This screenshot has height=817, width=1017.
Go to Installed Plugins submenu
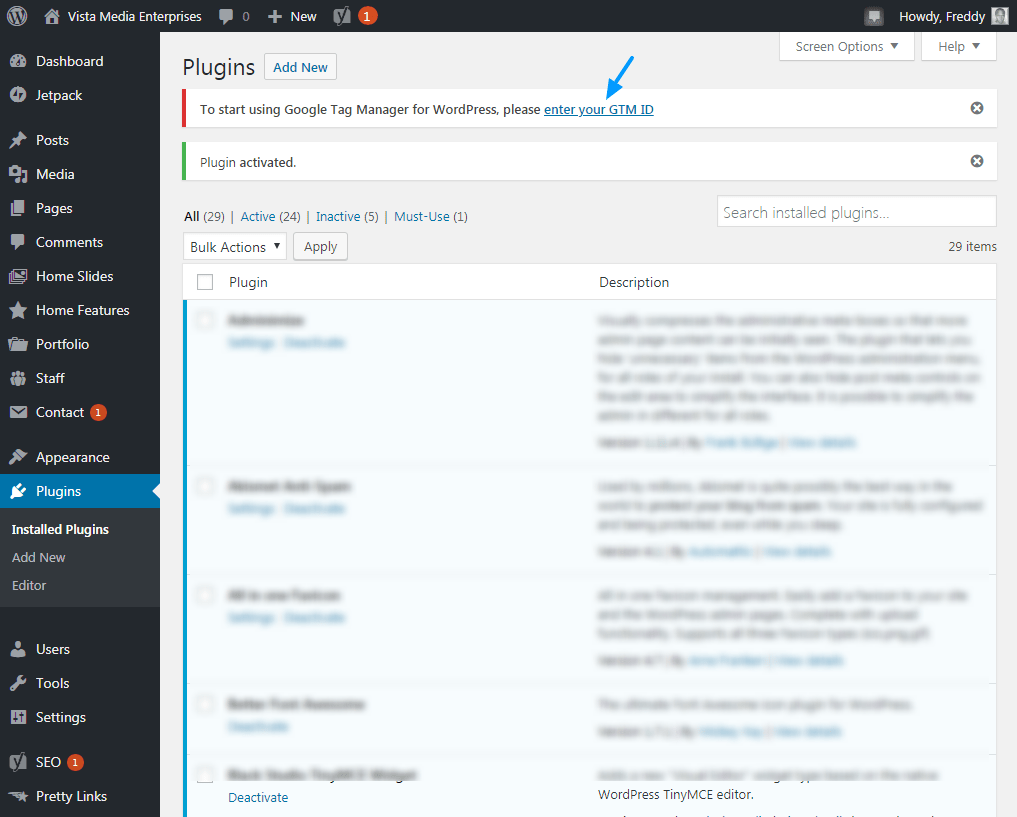60,530
